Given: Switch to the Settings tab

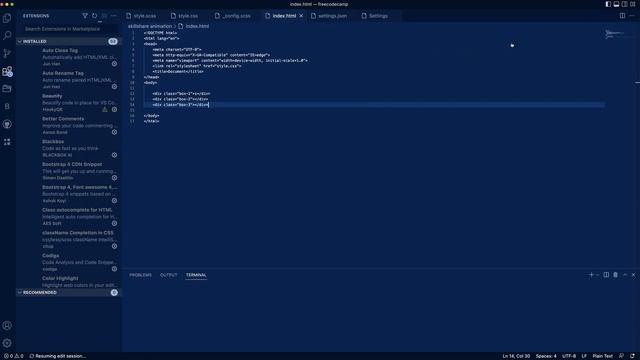Looking at the screenshot, I should coord(375,16).
